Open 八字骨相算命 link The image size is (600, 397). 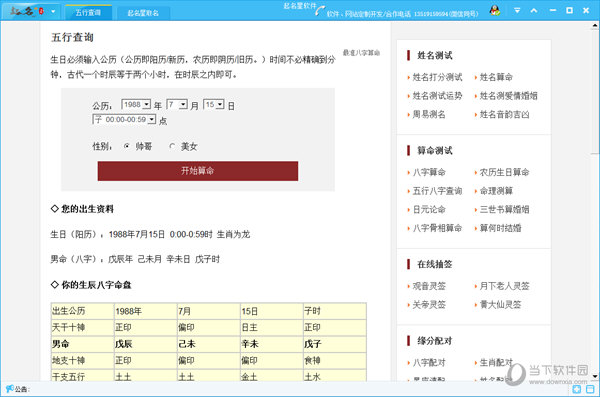click(437, 228)
